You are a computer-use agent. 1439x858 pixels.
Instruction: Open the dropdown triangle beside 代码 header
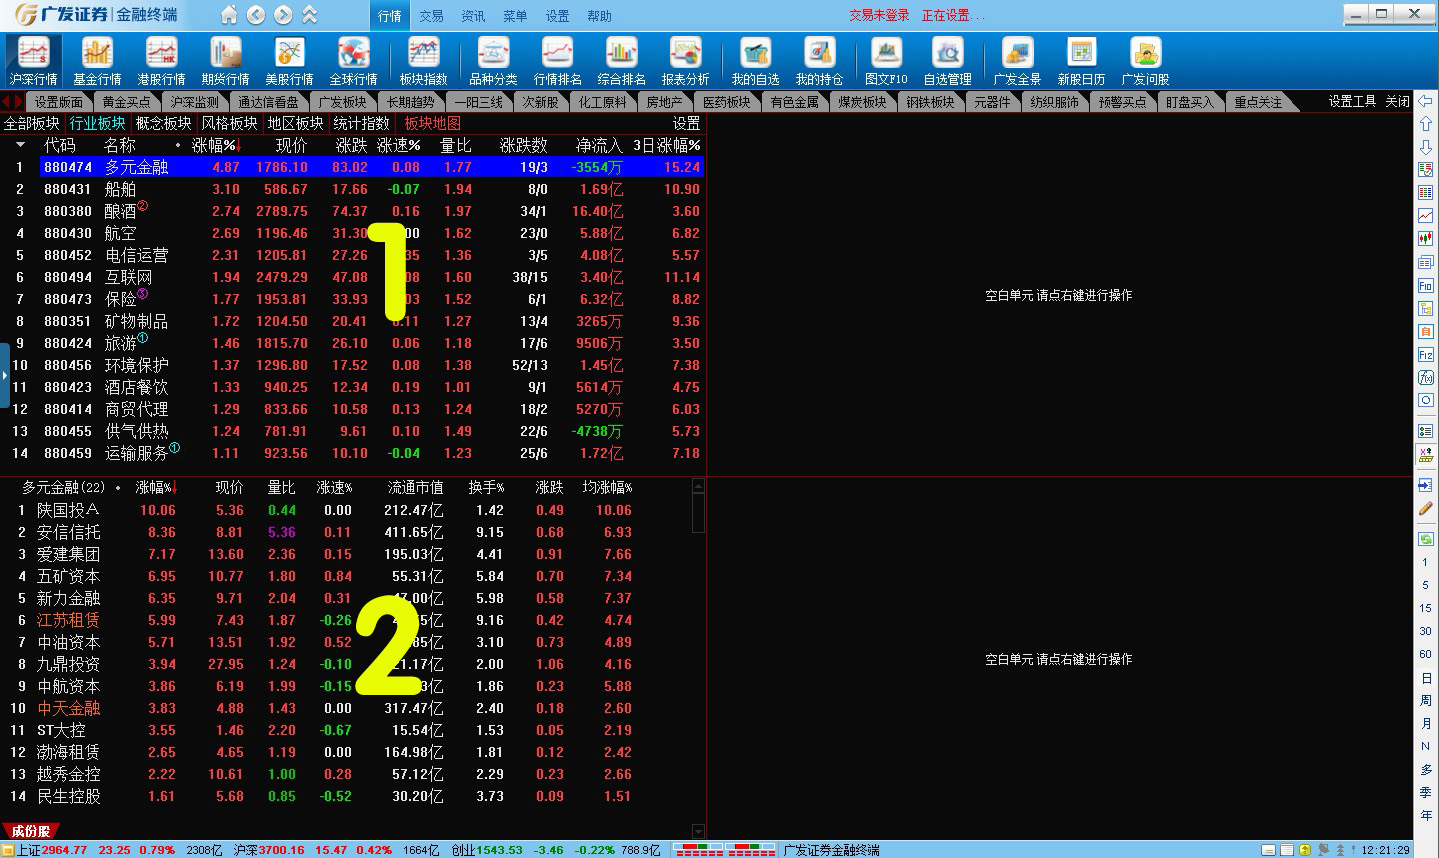click(x=19, y=145)
